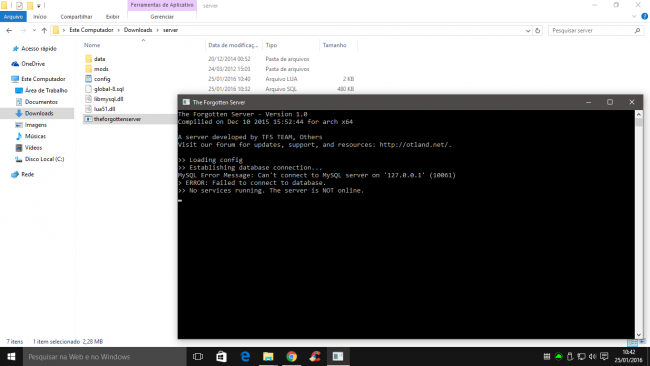Select Downloads in the address breadcrumb
This screenshot has width=650, height=366.
[x=138, y=30]
